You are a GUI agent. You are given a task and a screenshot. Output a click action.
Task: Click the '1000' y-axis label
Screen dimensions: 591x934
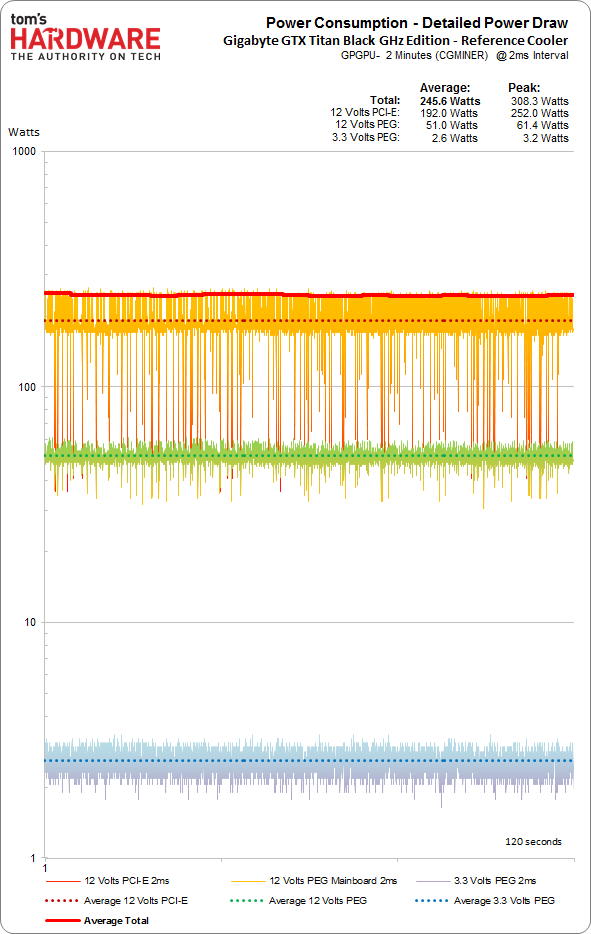24,151
